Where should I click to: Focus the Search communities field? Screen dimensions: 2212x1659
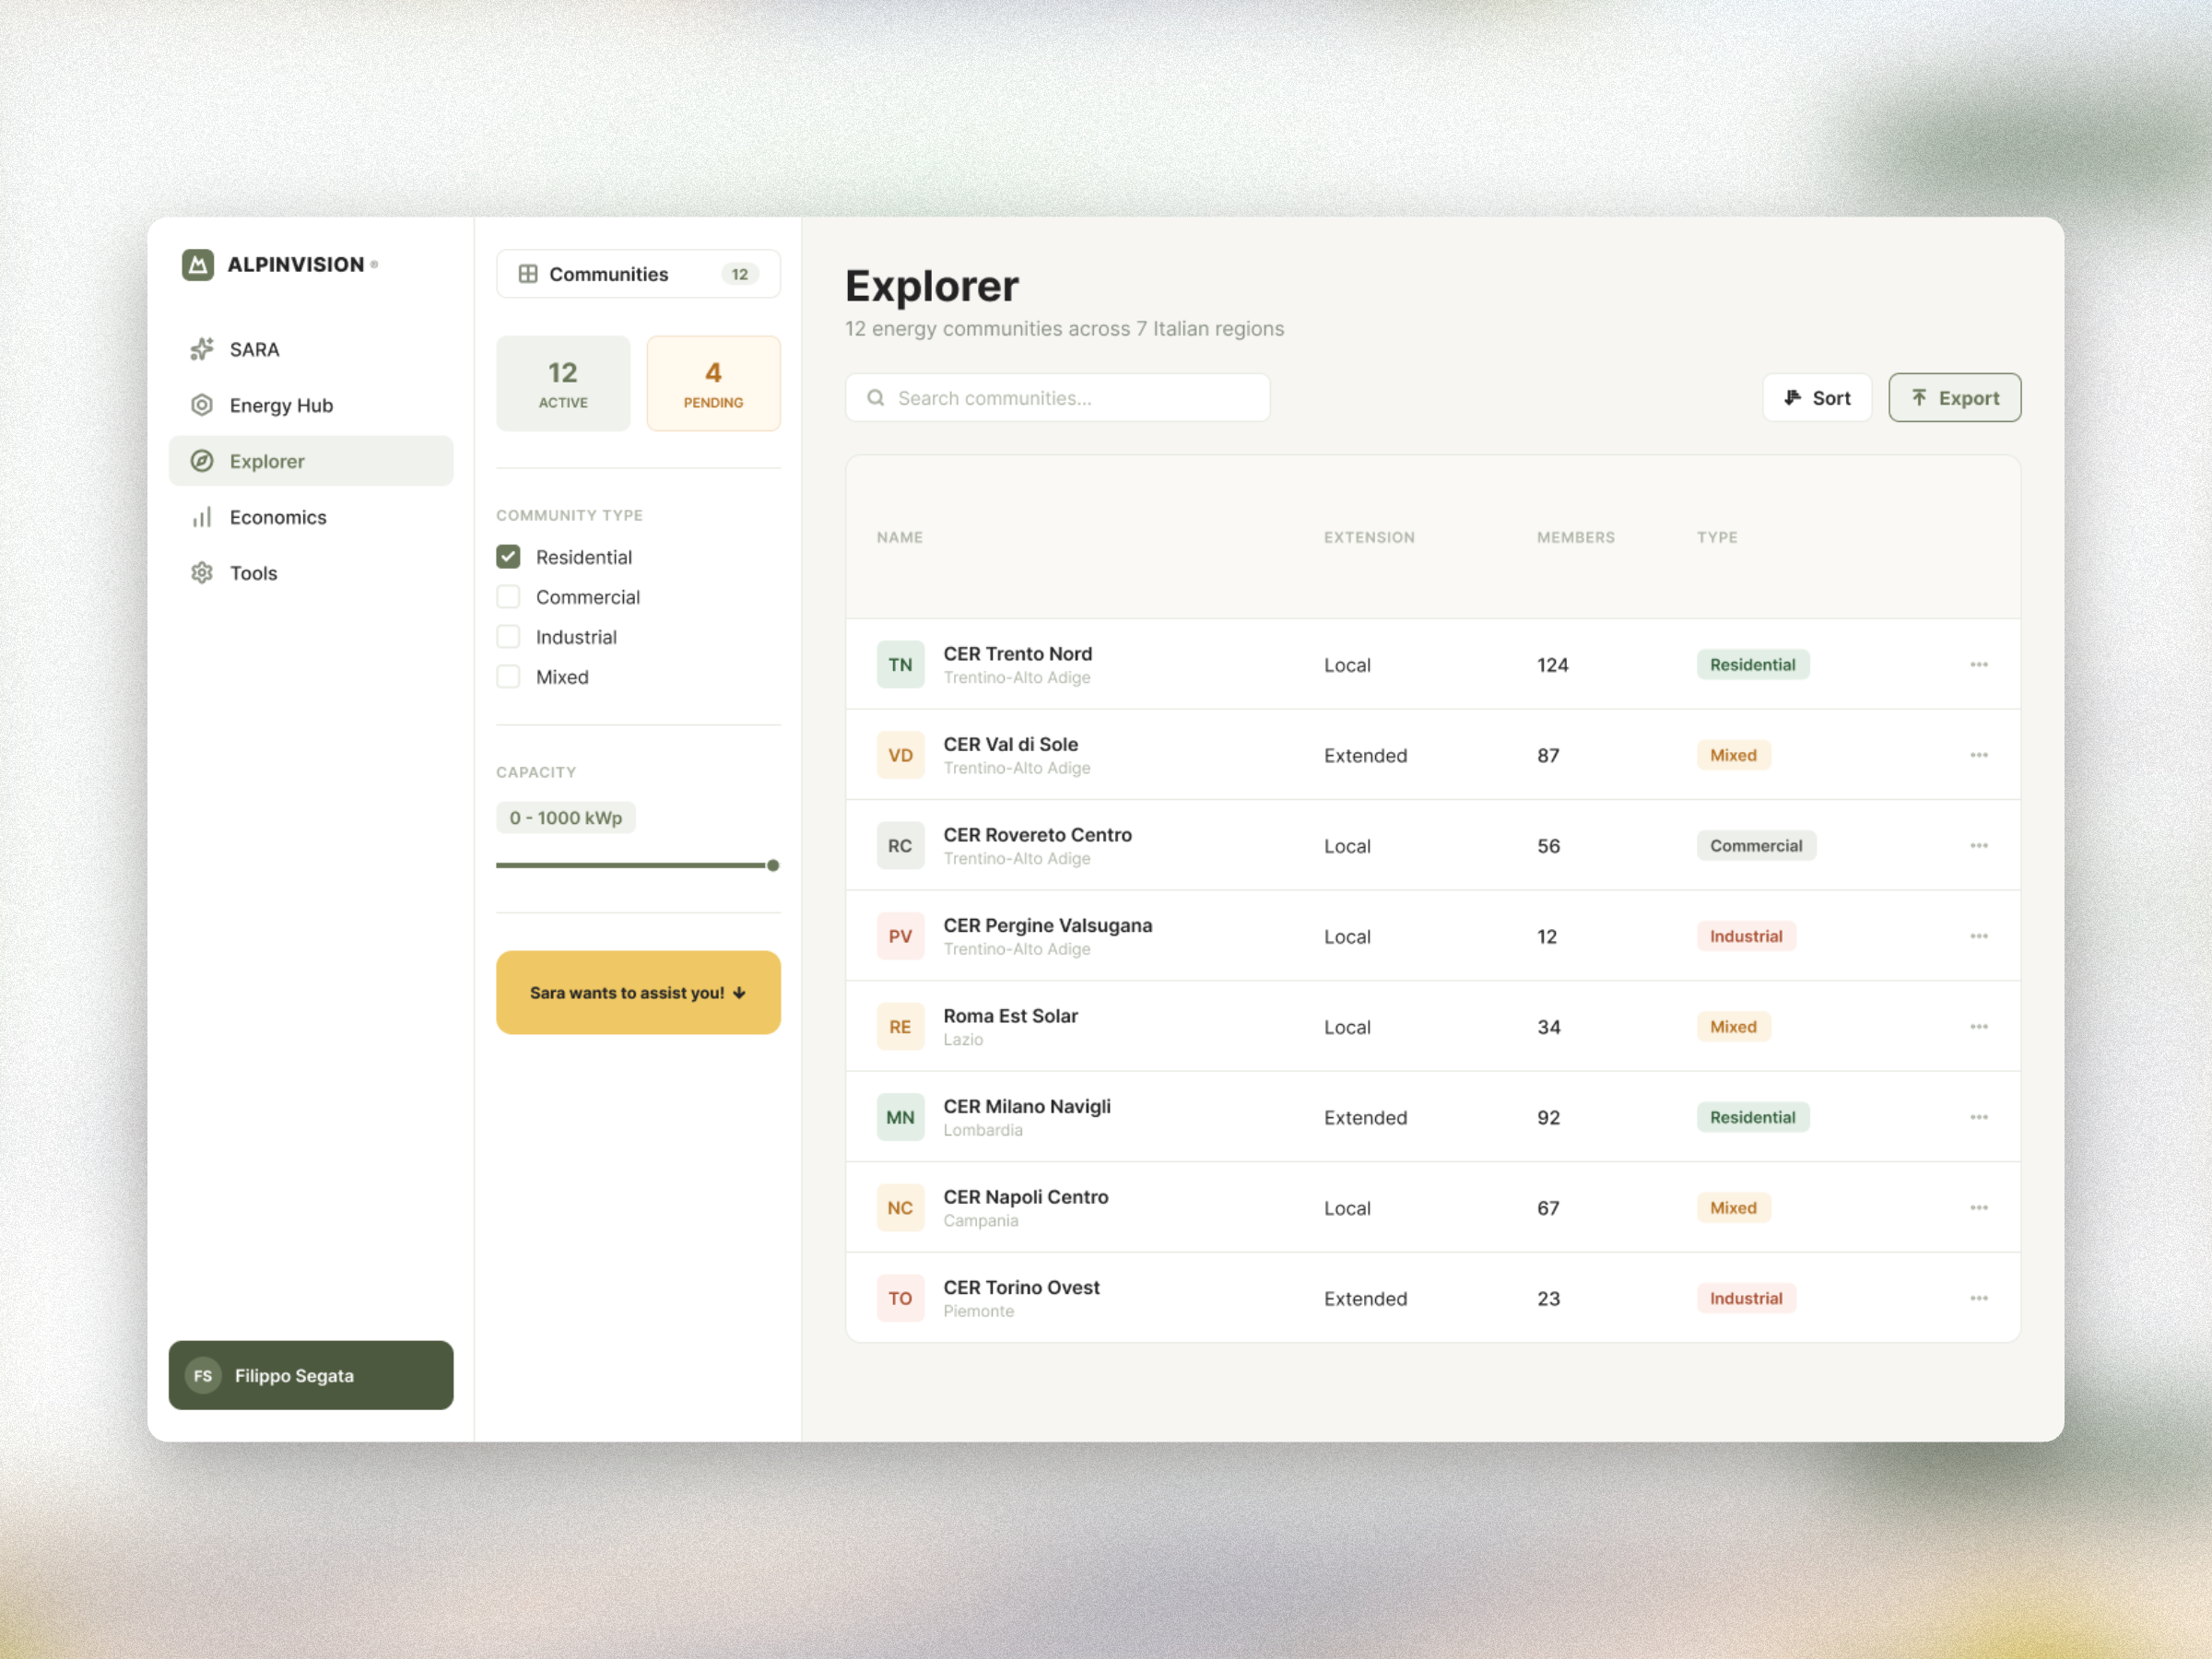pos(1058,398)
